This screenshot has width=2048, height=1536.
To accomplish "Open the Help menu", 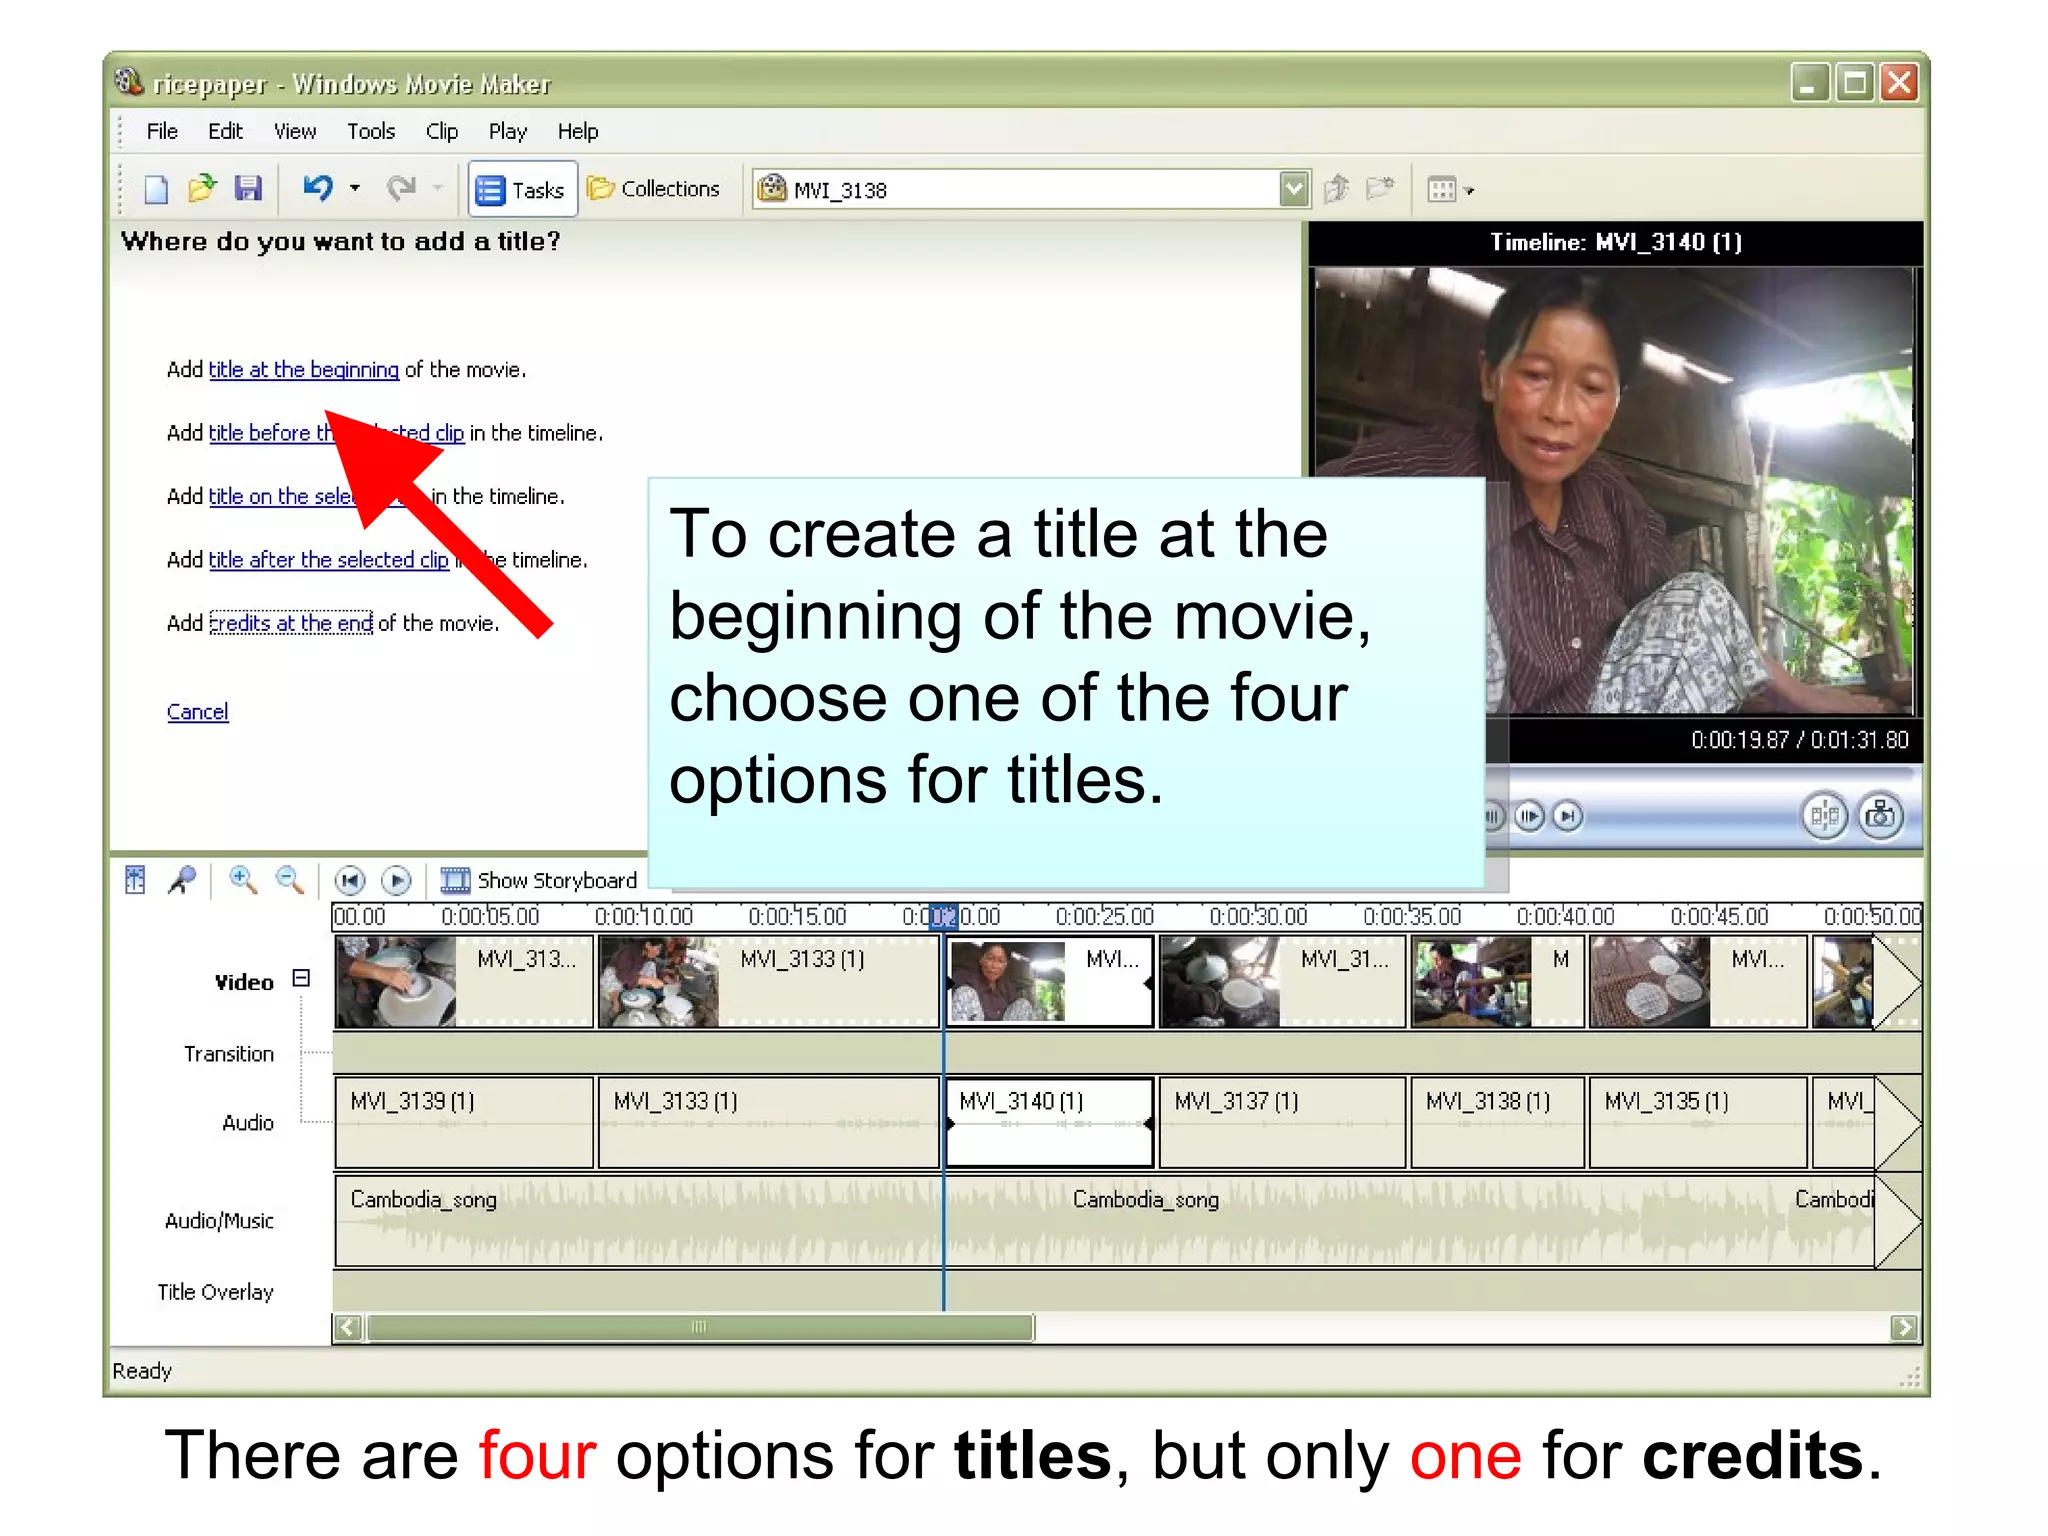I will click(578, 131).
